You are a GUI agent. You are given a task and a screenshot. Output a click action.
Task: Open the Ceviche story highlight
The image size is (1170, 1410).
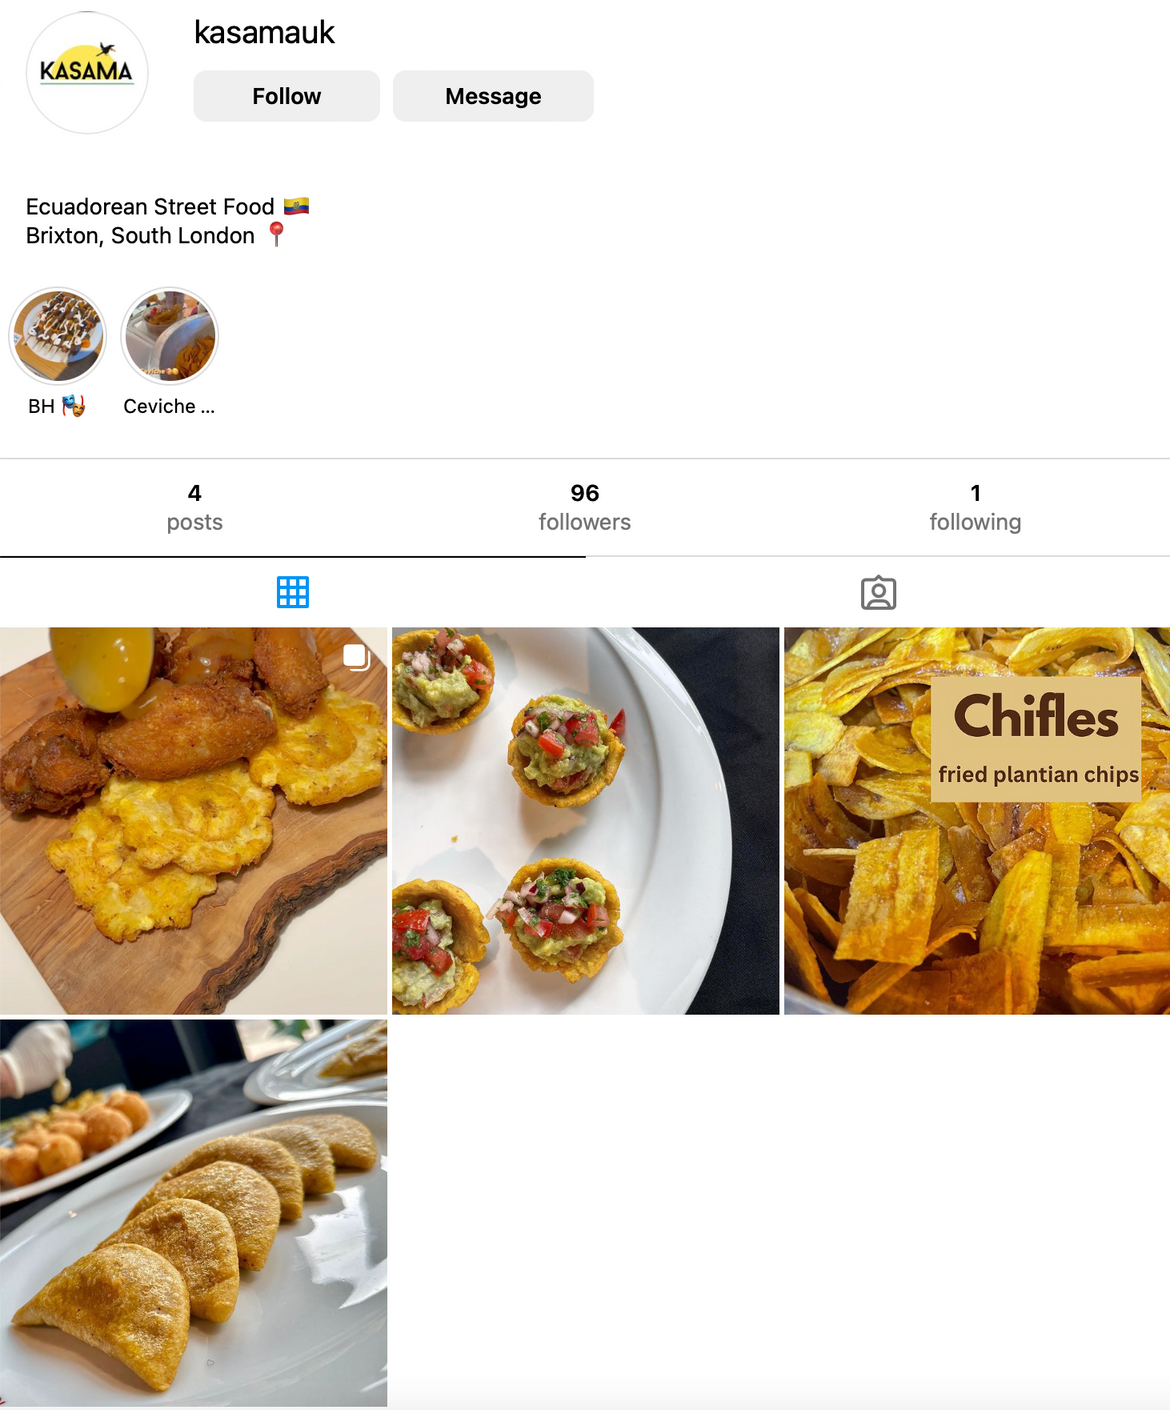click(169, 336)
